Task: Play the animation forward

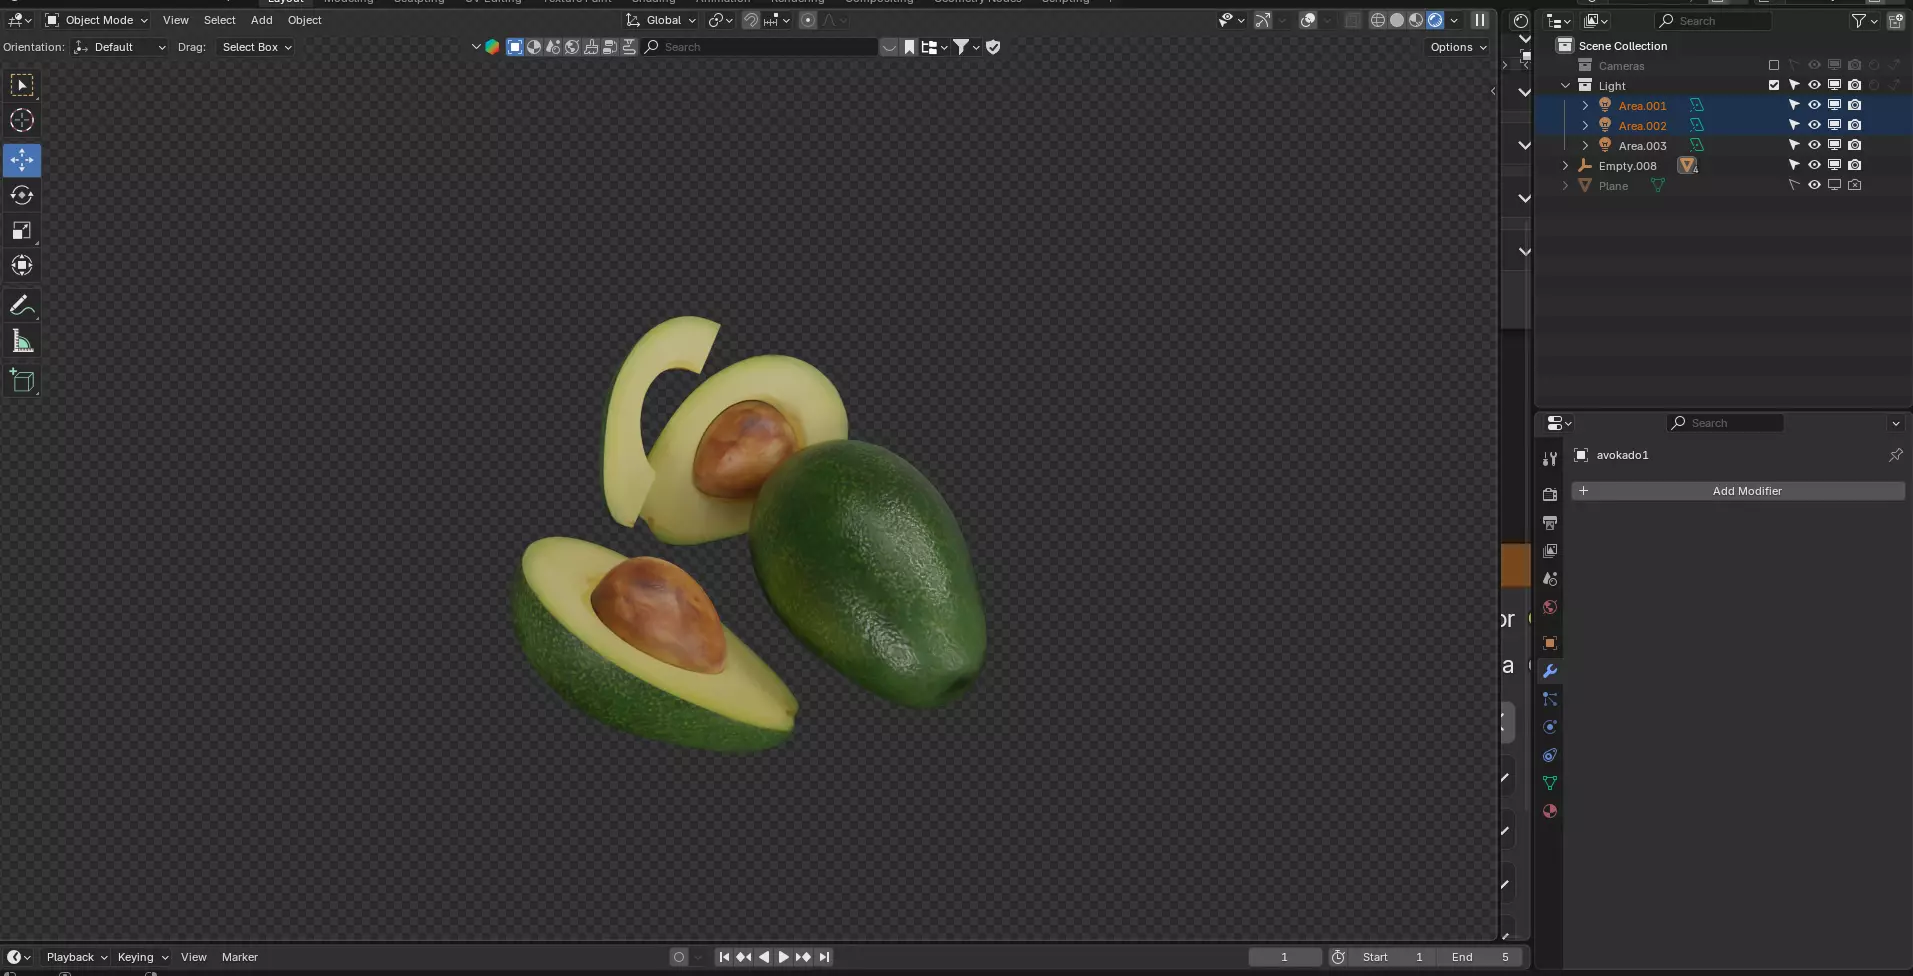Action: pos(784,957)
